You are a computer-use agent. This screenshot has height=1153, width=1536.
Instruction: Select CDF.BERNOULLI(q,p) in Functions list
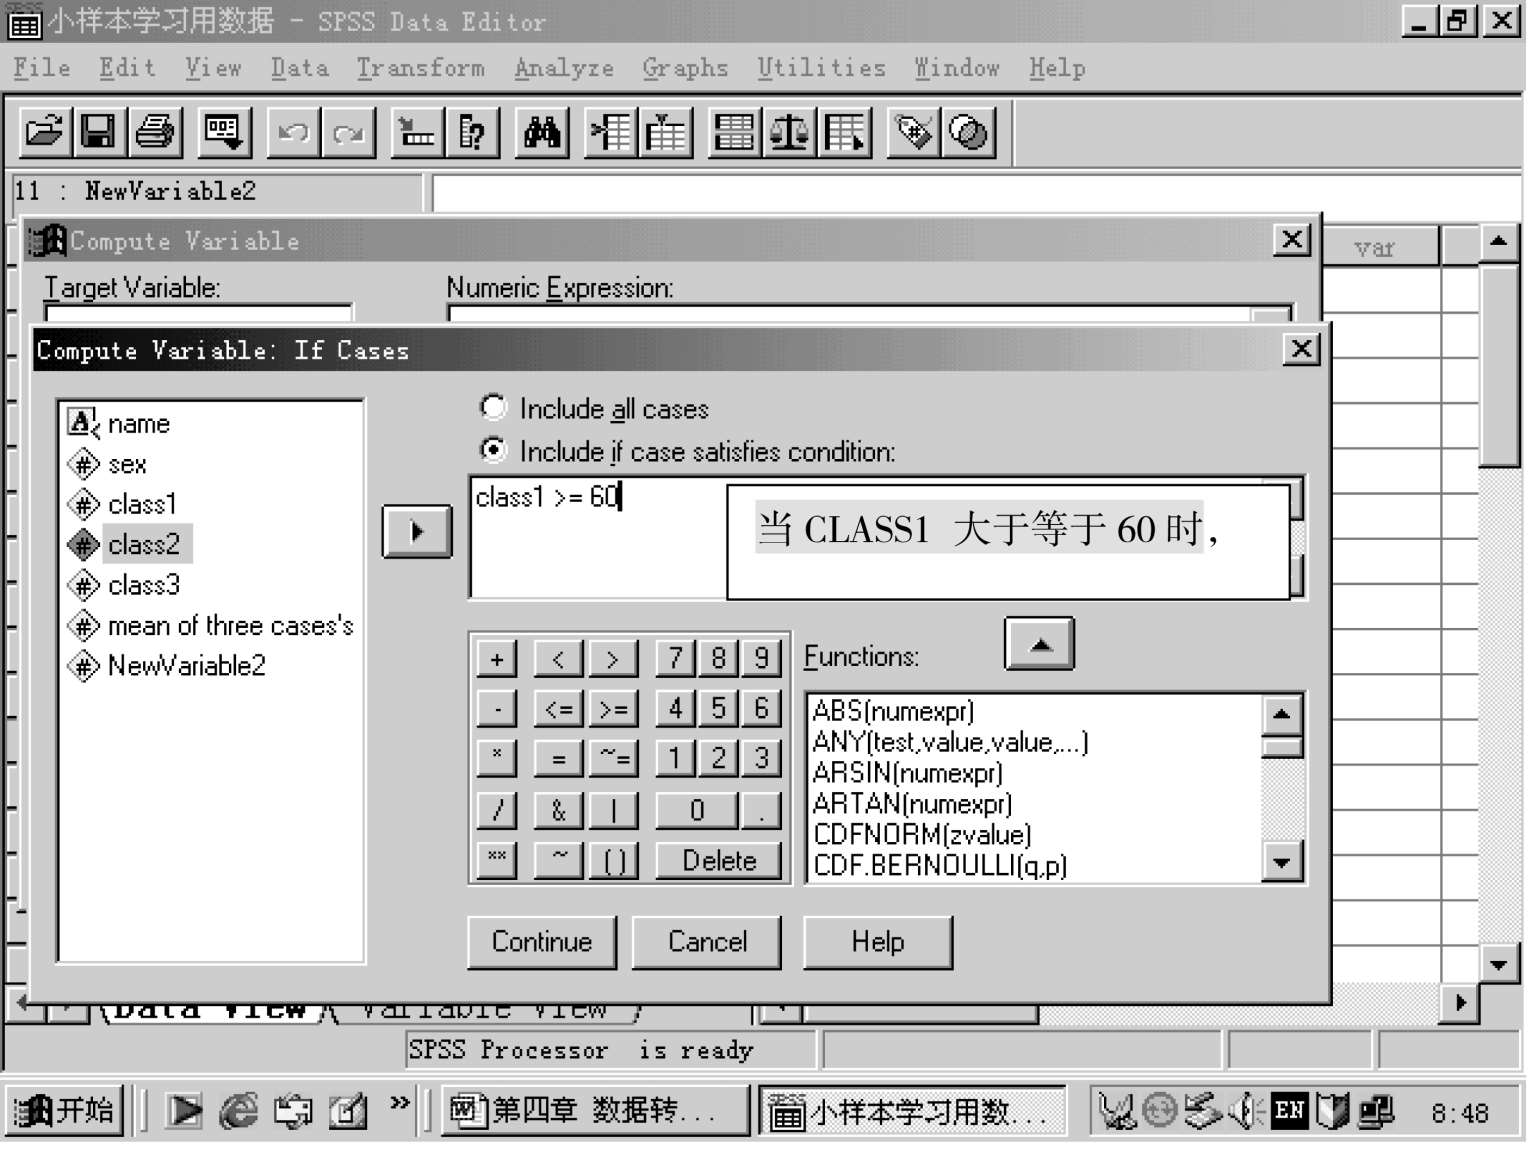pyautogui.click(x=940, y=865)
